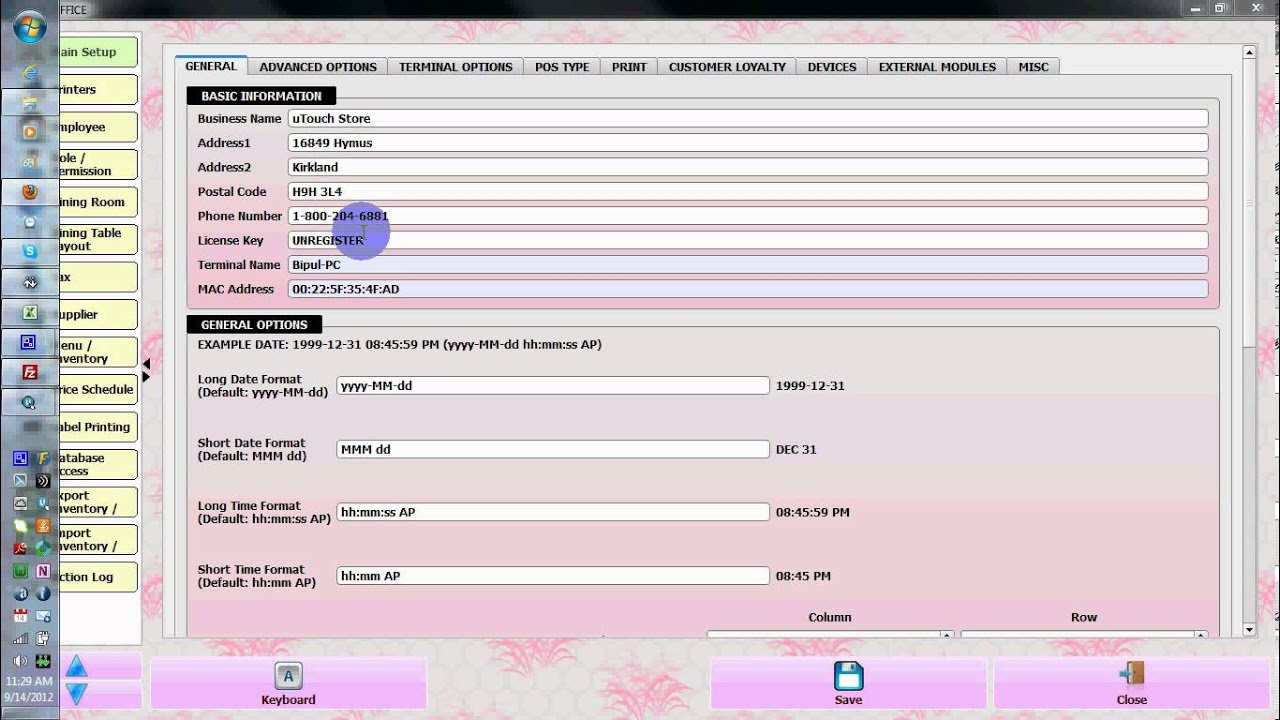Click the License Key field
Screen dimensions: 1280x720
(748, 240)
